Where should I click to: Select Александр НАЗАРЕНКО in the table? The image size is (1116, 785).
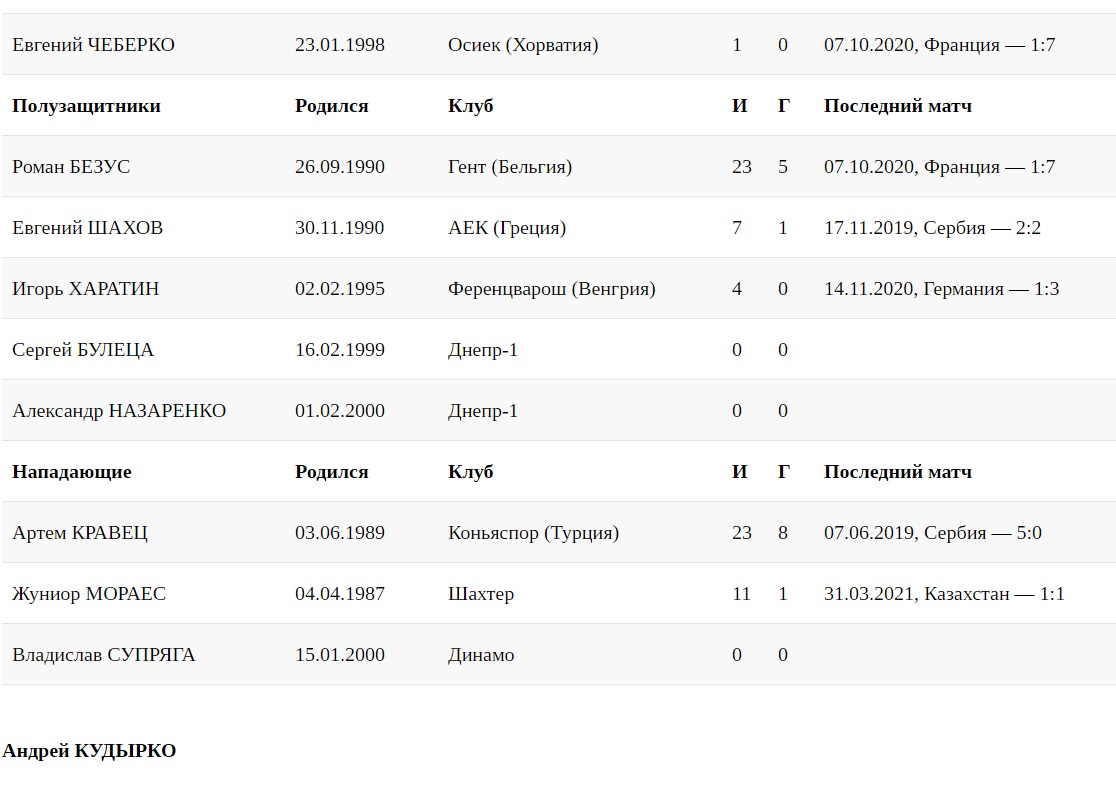(119, 411)
